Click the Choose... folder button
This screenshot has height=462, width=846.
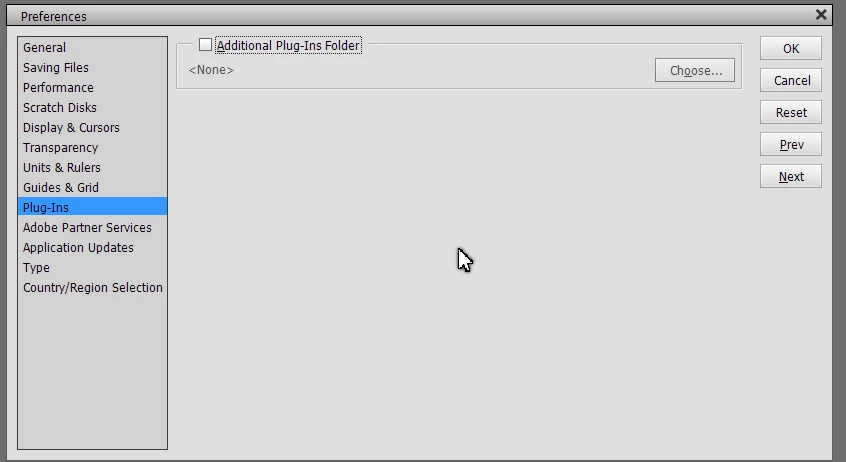(695, 70)
